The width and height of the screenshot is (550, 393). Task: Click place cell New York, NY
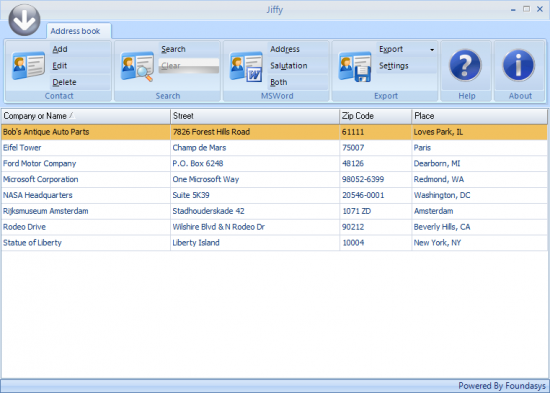tap(479, 242)
